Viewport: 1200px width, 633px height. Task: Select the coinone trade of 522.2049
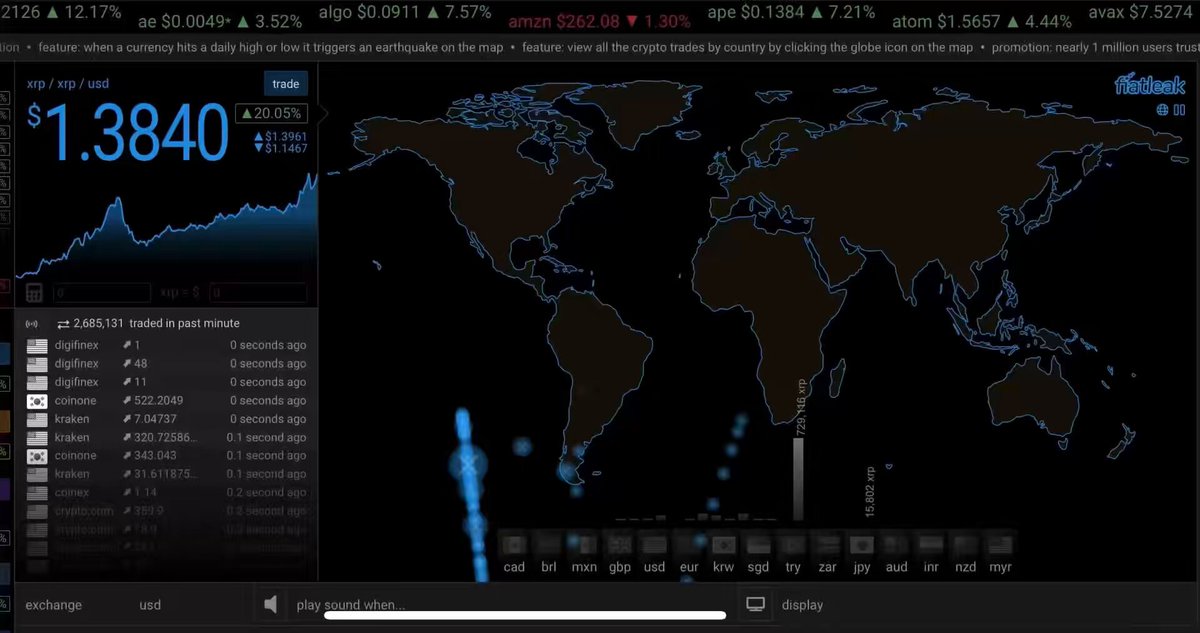coord(167,400)
